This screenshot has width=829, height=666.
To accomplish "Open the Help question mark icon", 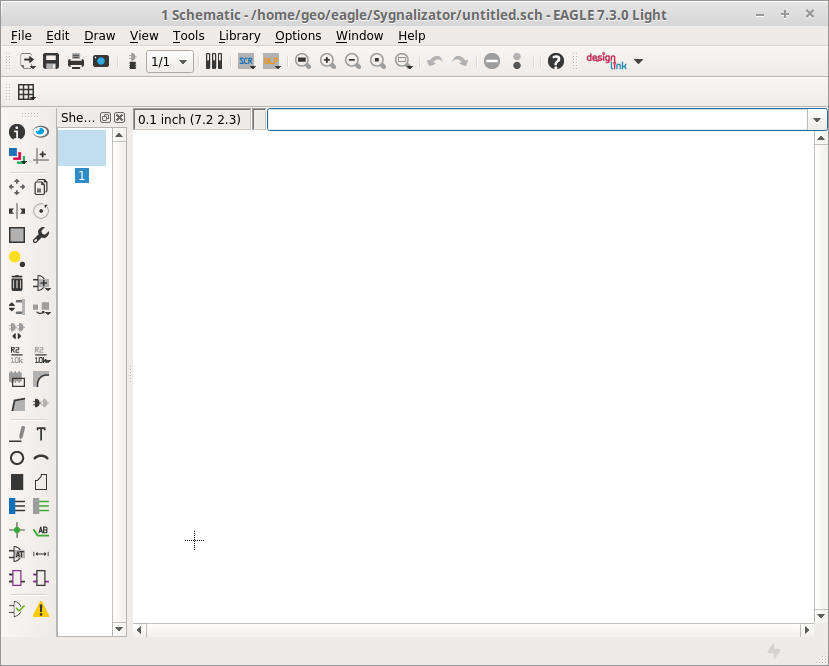I will [x=556, y=61].
